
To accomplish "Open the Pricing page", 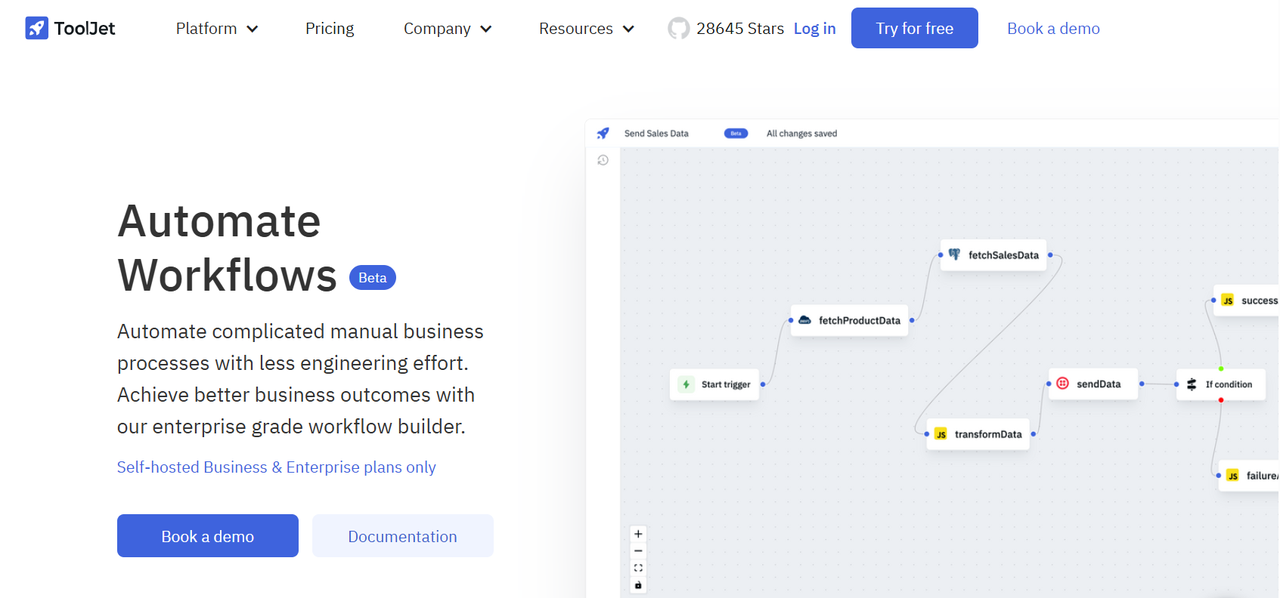I will click(329, 28).
